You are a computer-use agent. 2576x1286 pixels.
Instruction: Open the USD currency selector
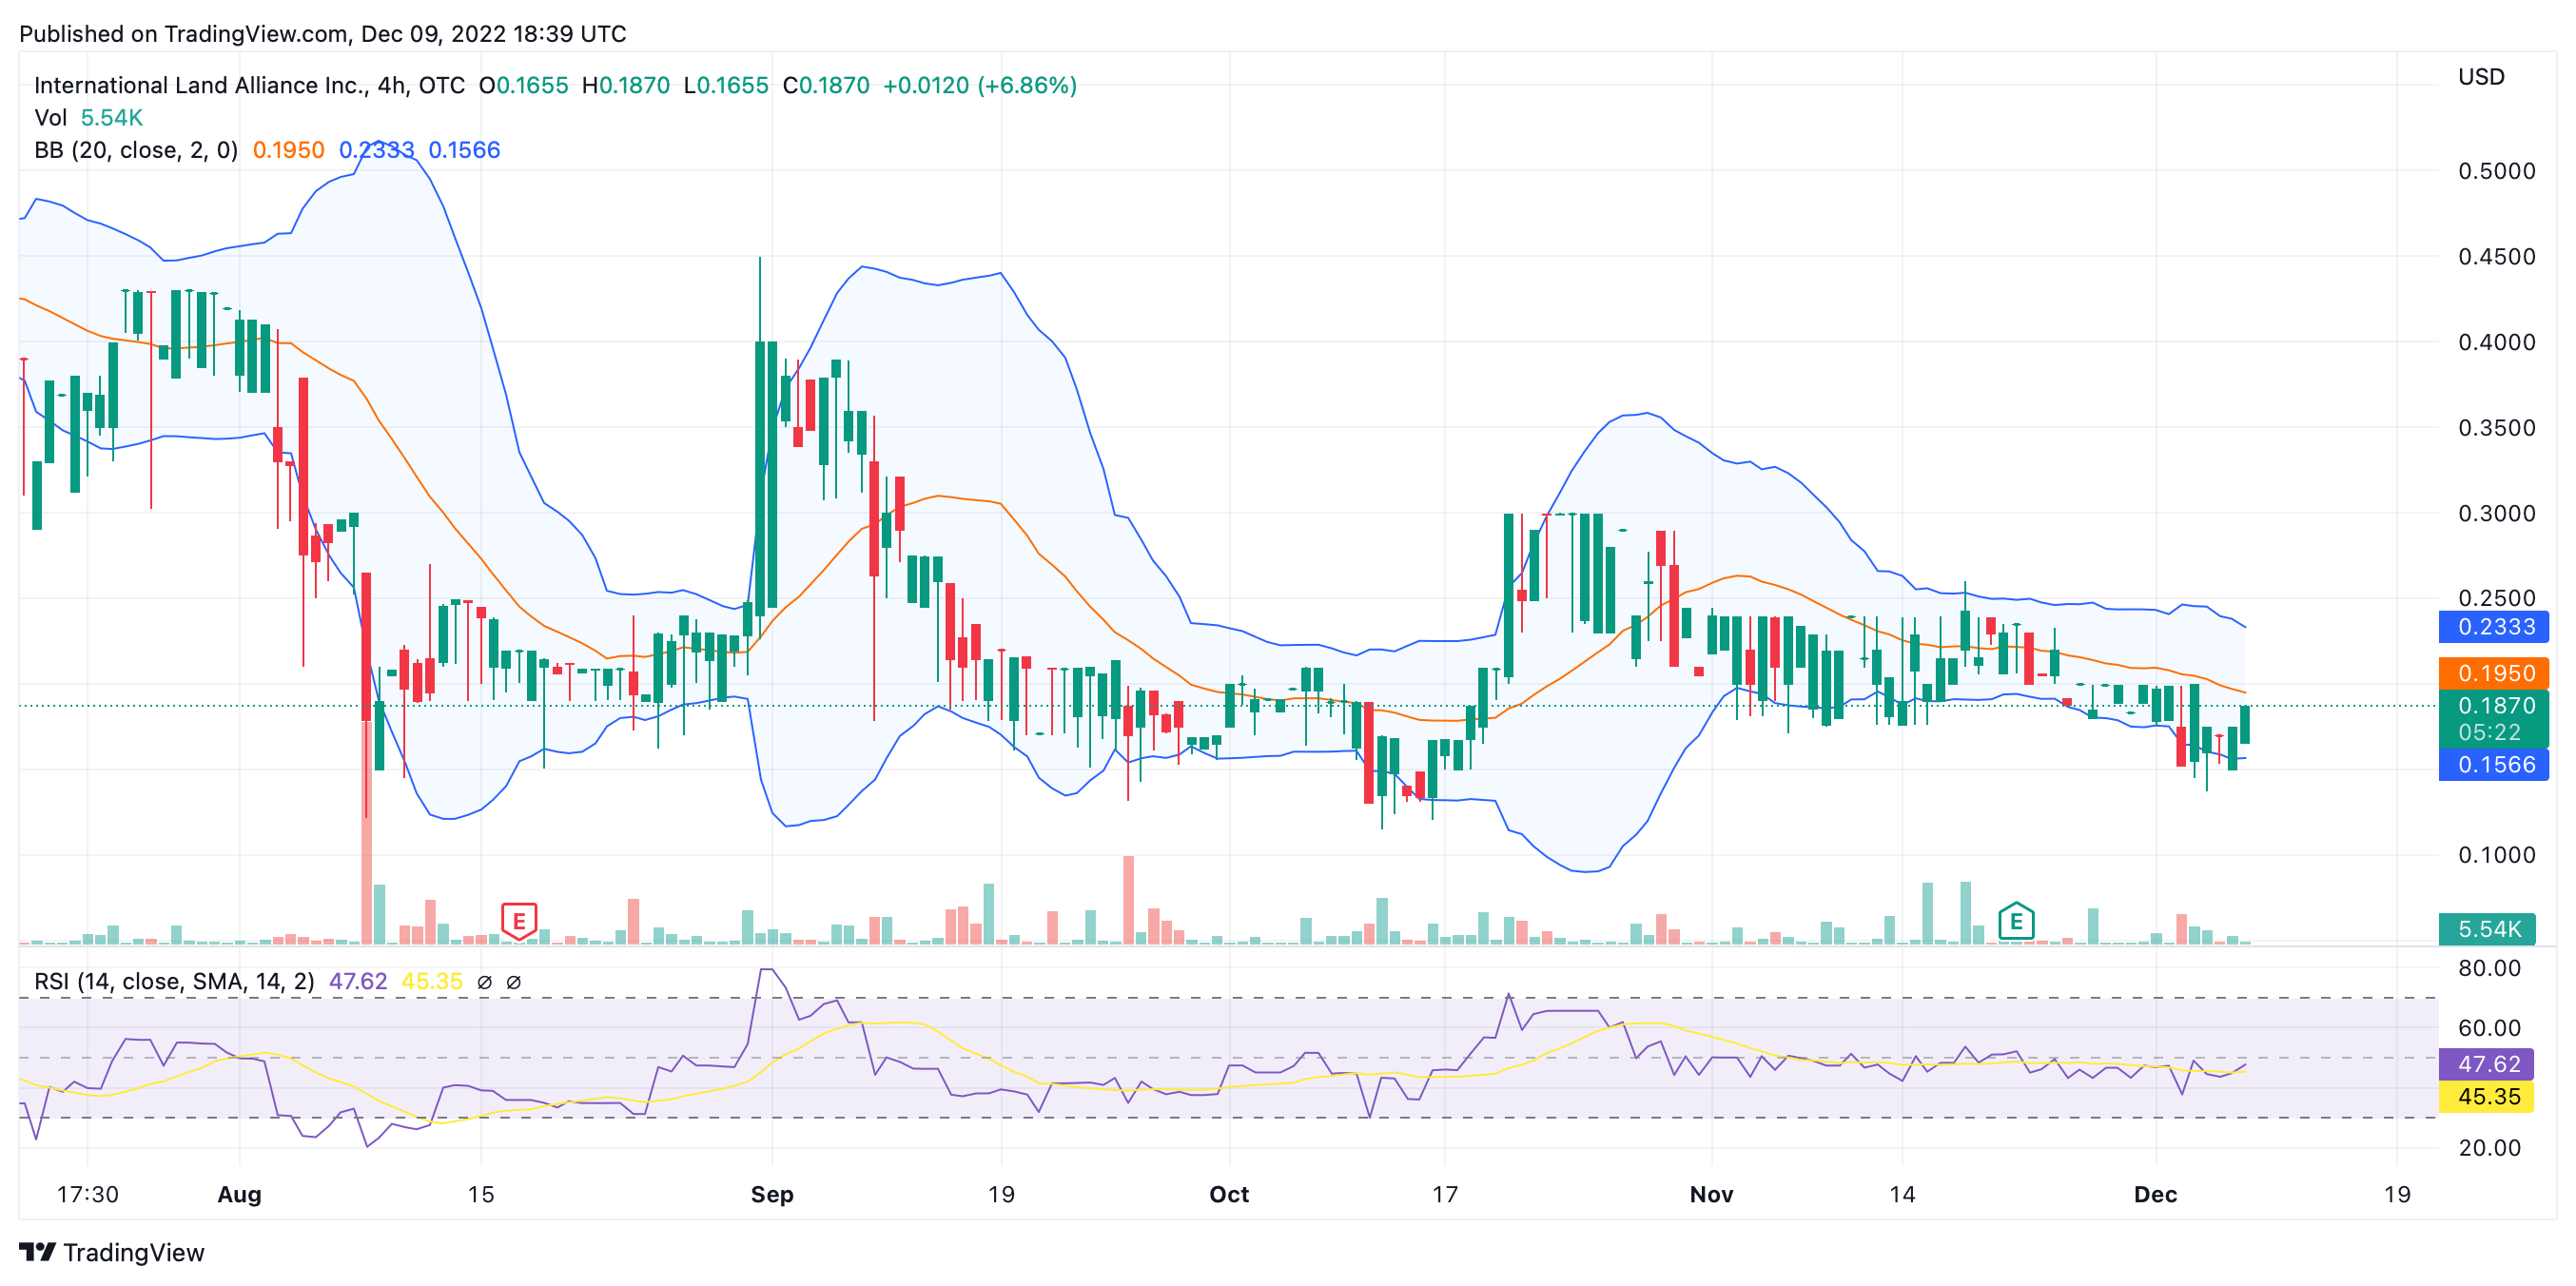coord(2481,77)
